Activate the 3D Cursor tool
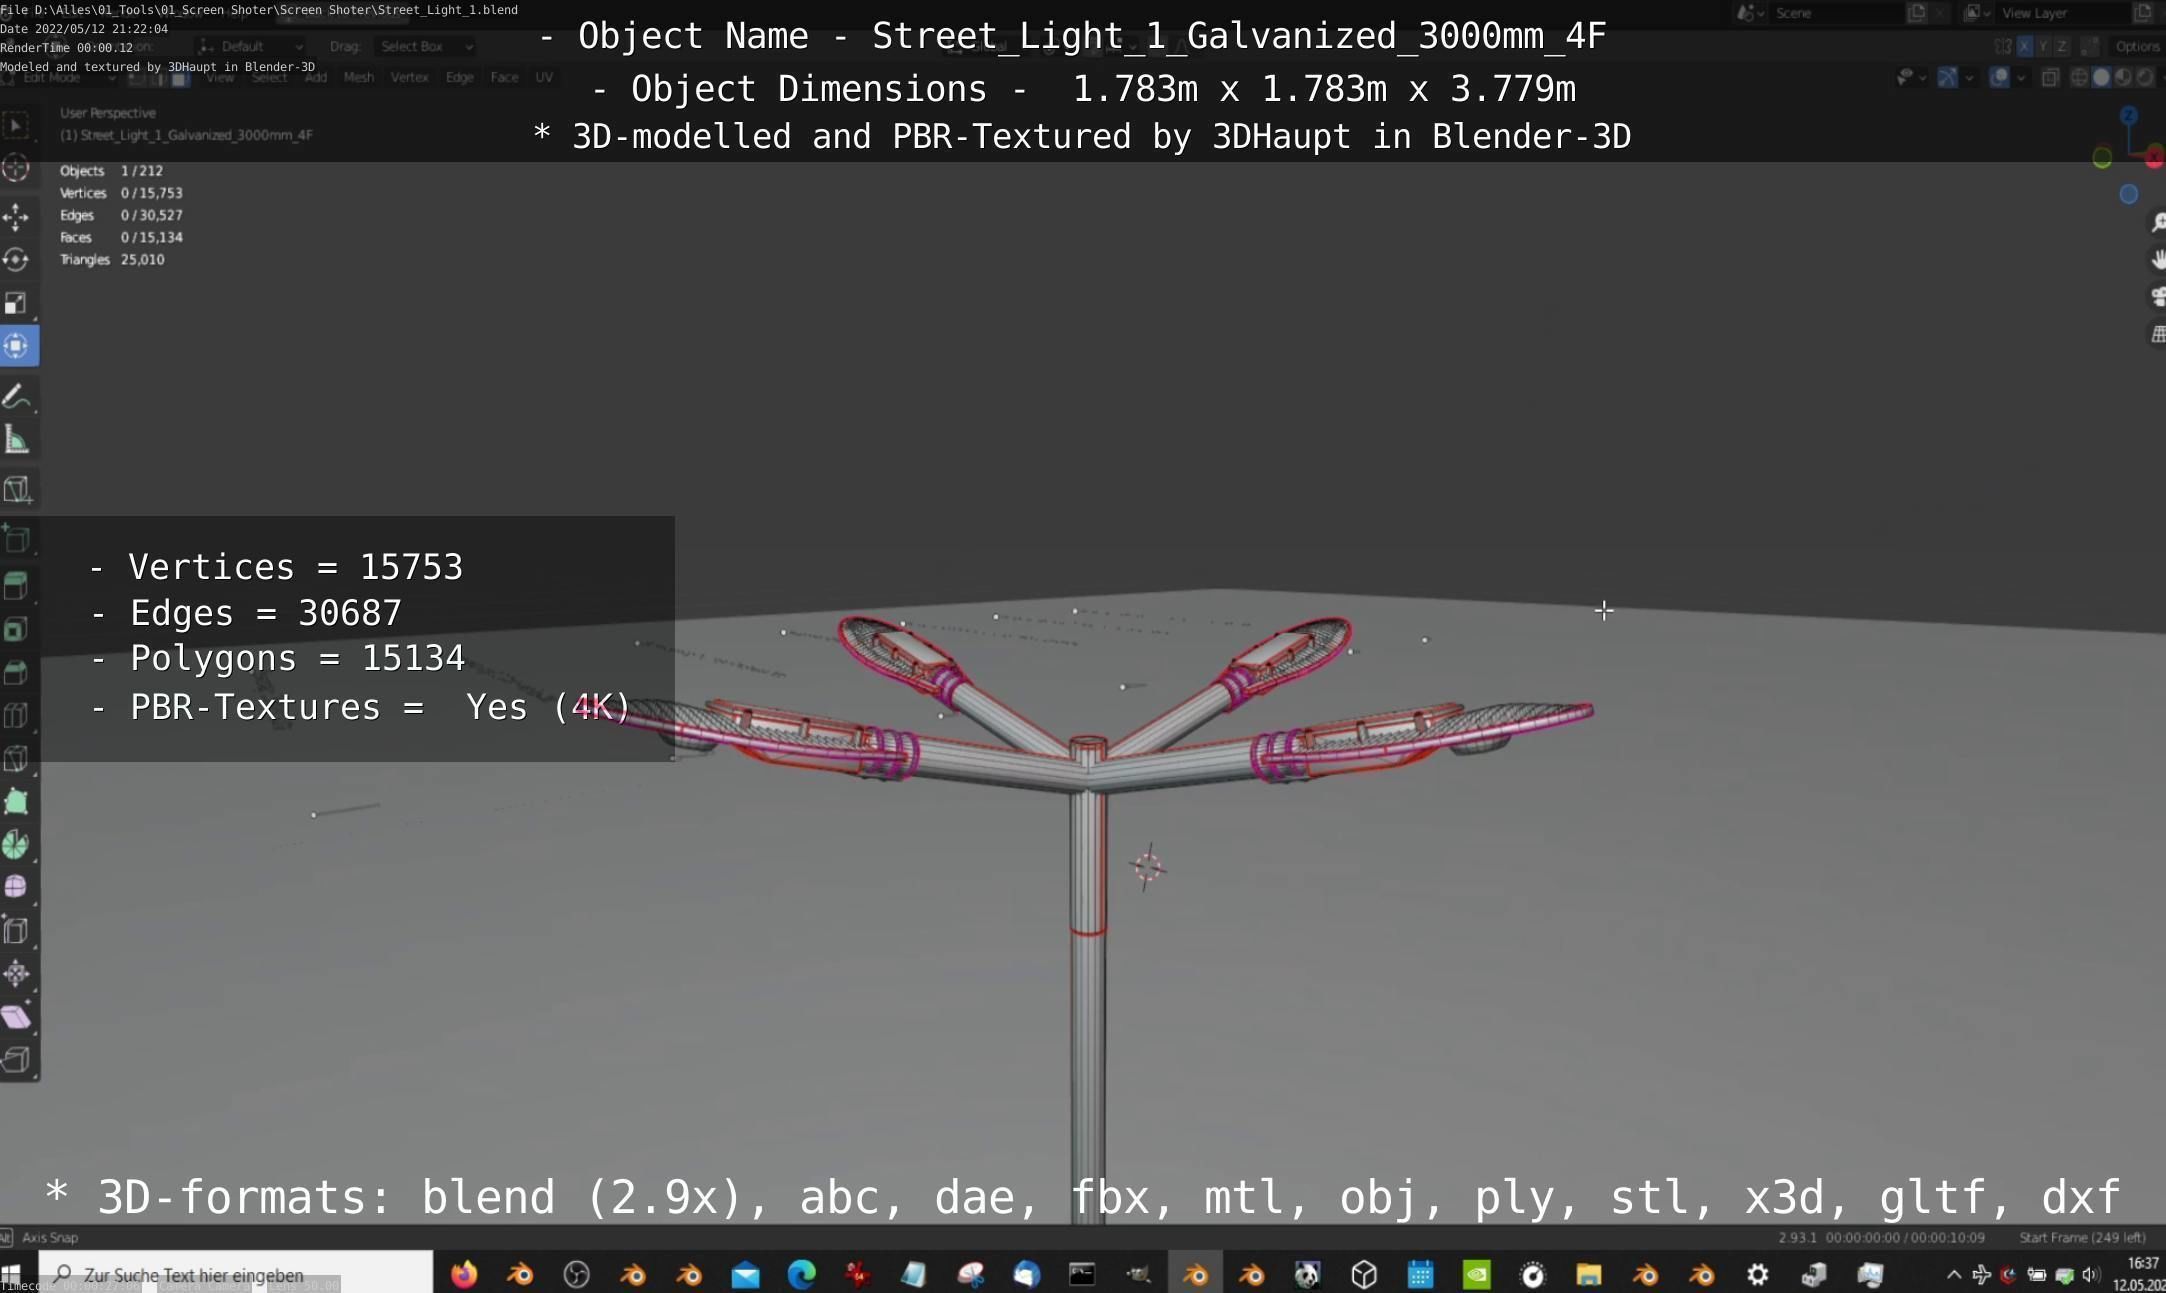 pyautogui.click(x=16, y=169)
